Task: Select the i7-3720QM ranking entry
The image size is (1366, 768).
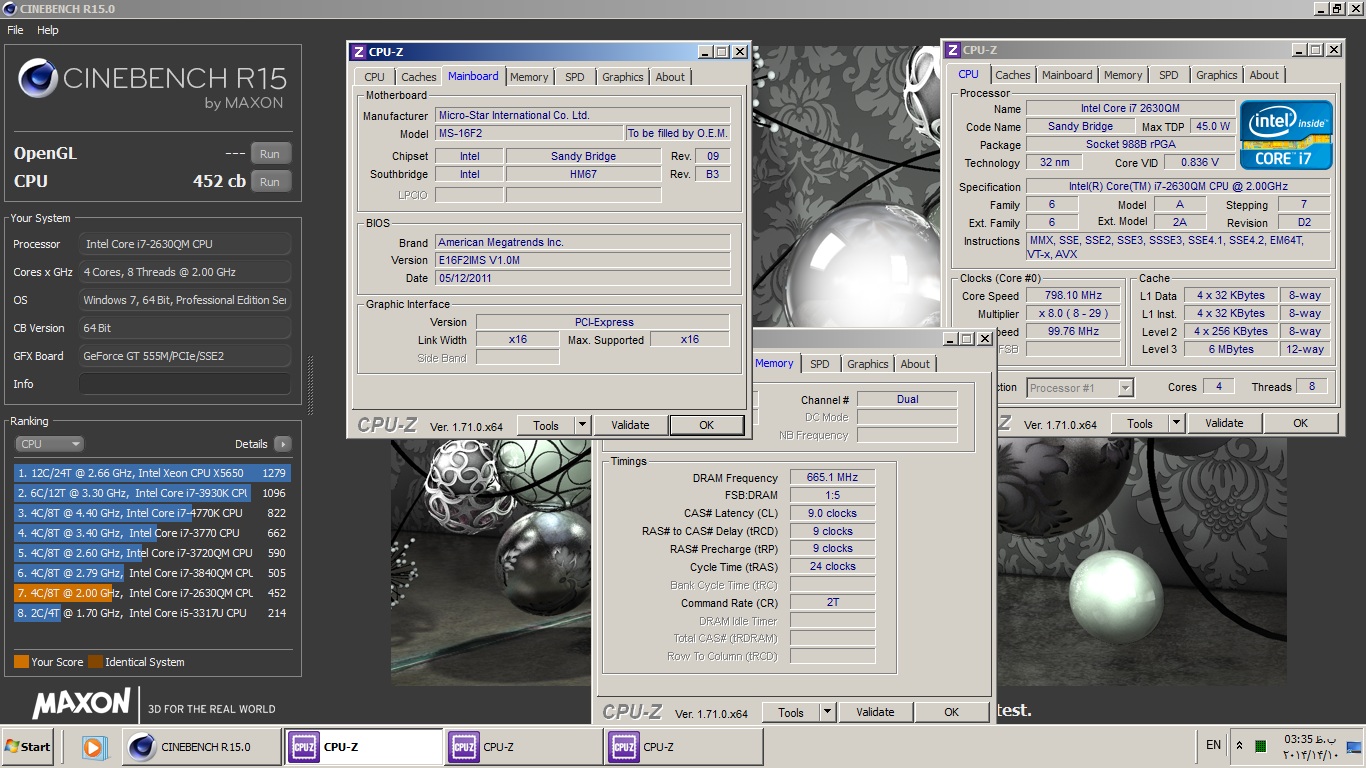Action: pos(152,553)
